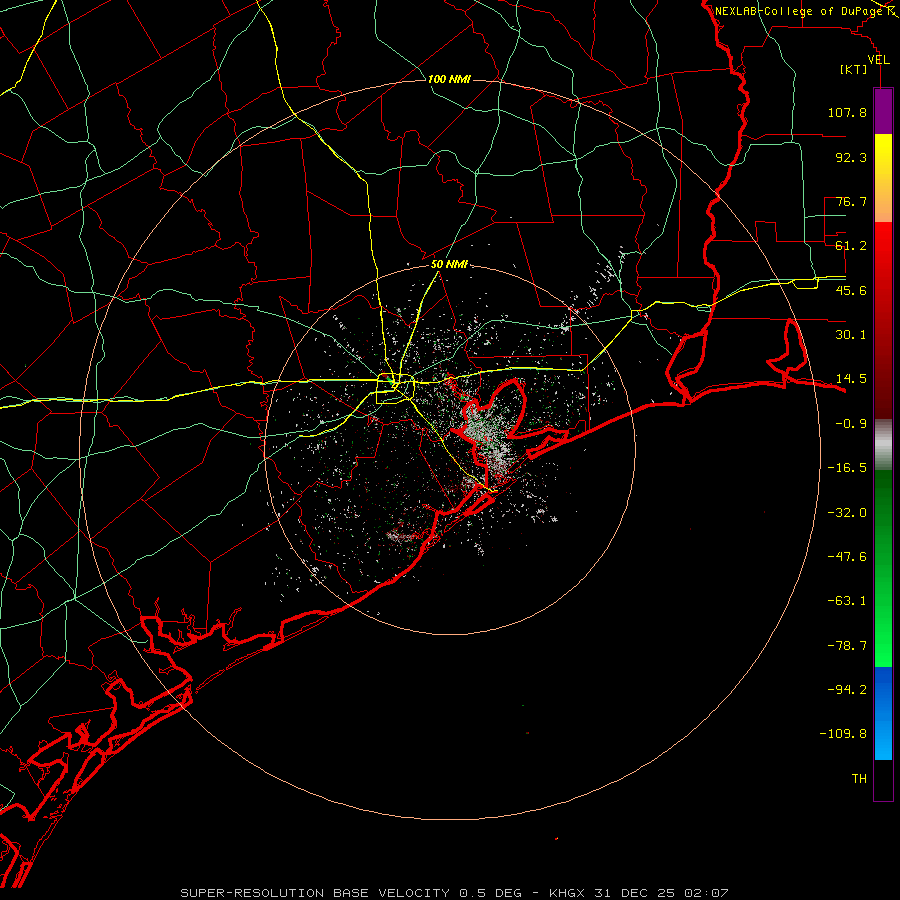This screenshot has width=900, height=900.
Task: Pick the red segment of the color bar
Action: pyautogui.click(x=883, y=320)
